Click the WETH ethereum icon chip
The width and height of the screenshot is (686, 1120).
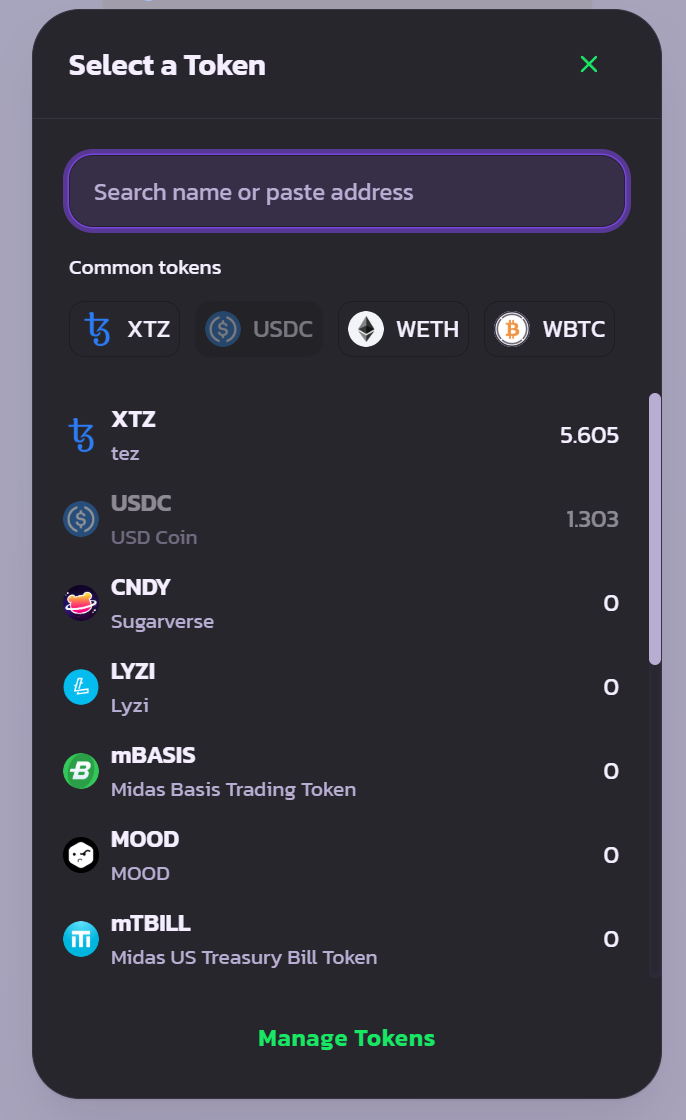tap(366, 329)
